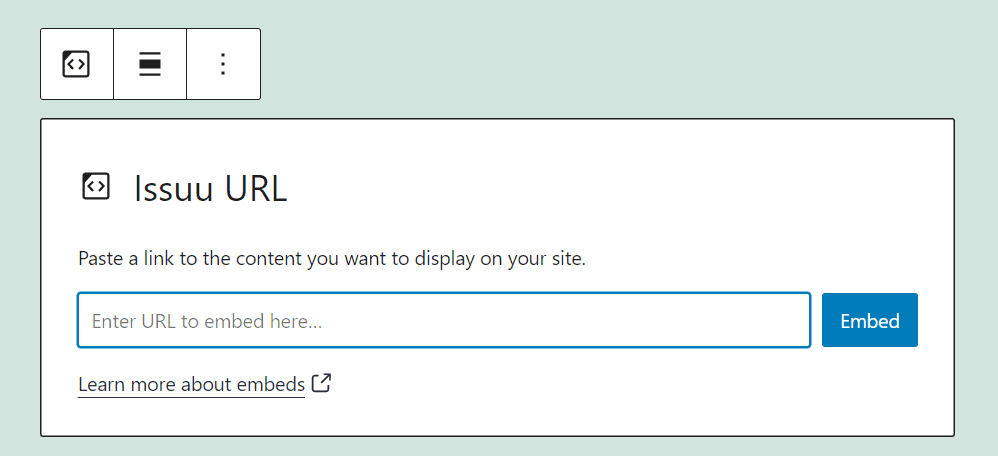This screenshot has height=456, width=998.
Task: Focus the Enter URL to embed field
Action: tap(444, 320)
